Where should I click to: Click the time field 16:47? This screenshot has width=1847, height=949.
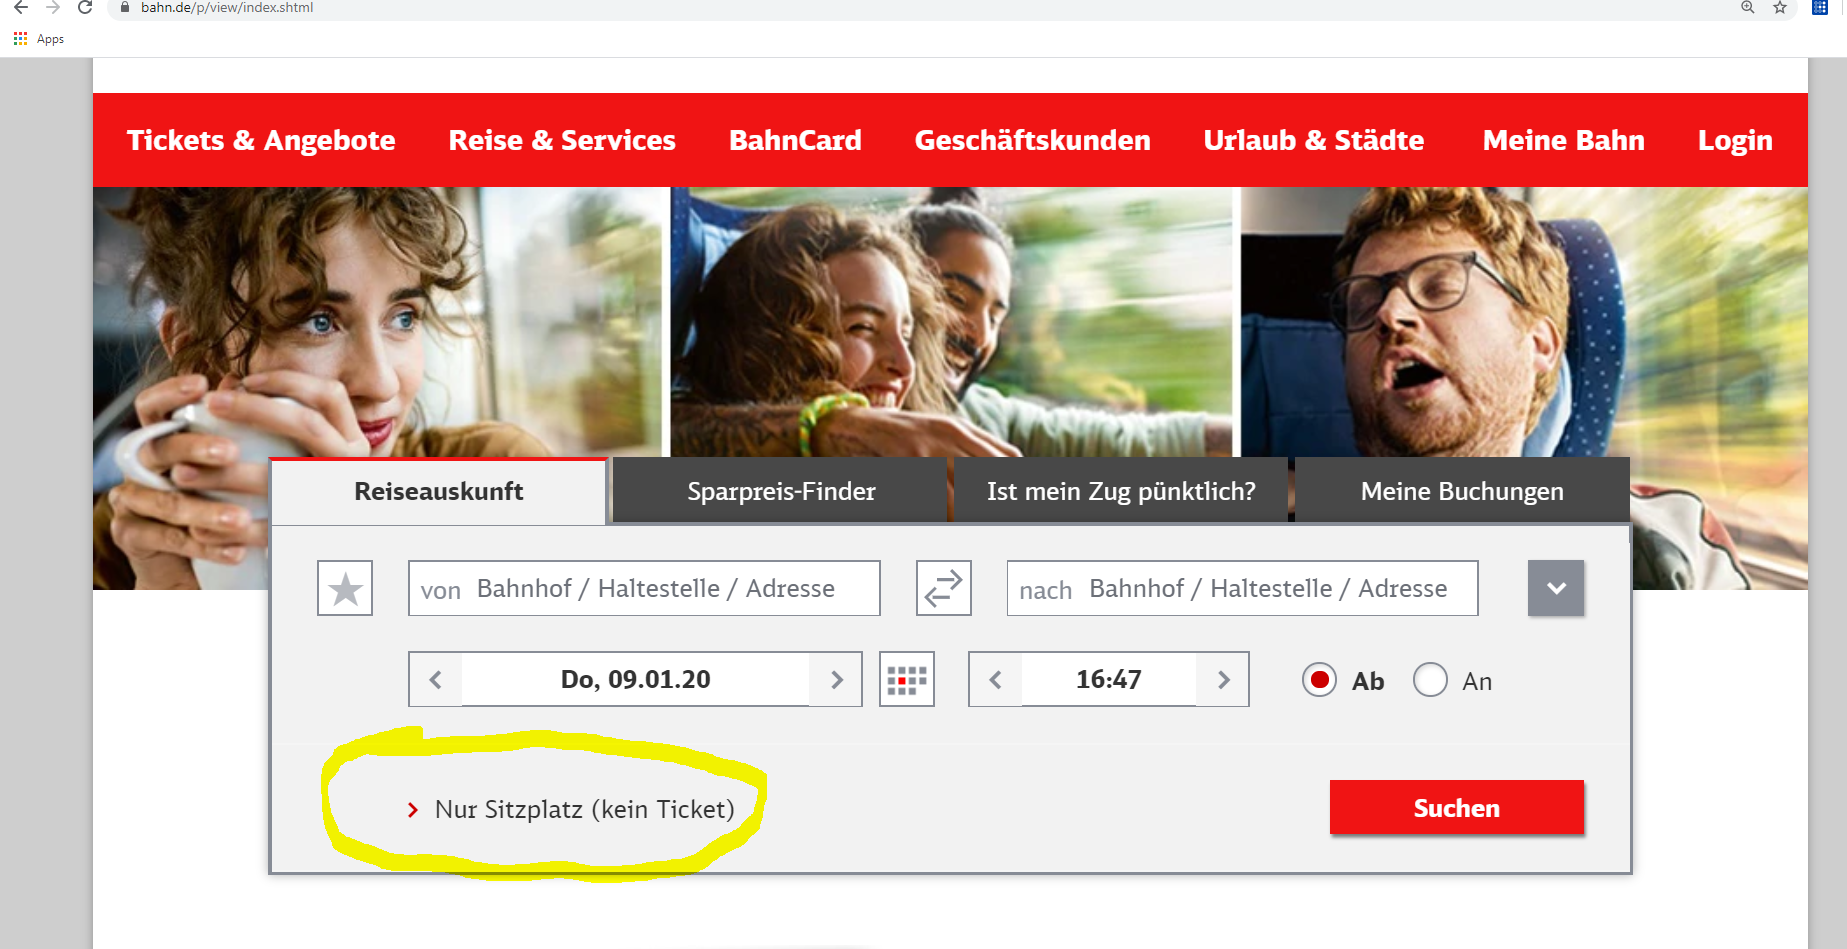1108,680
